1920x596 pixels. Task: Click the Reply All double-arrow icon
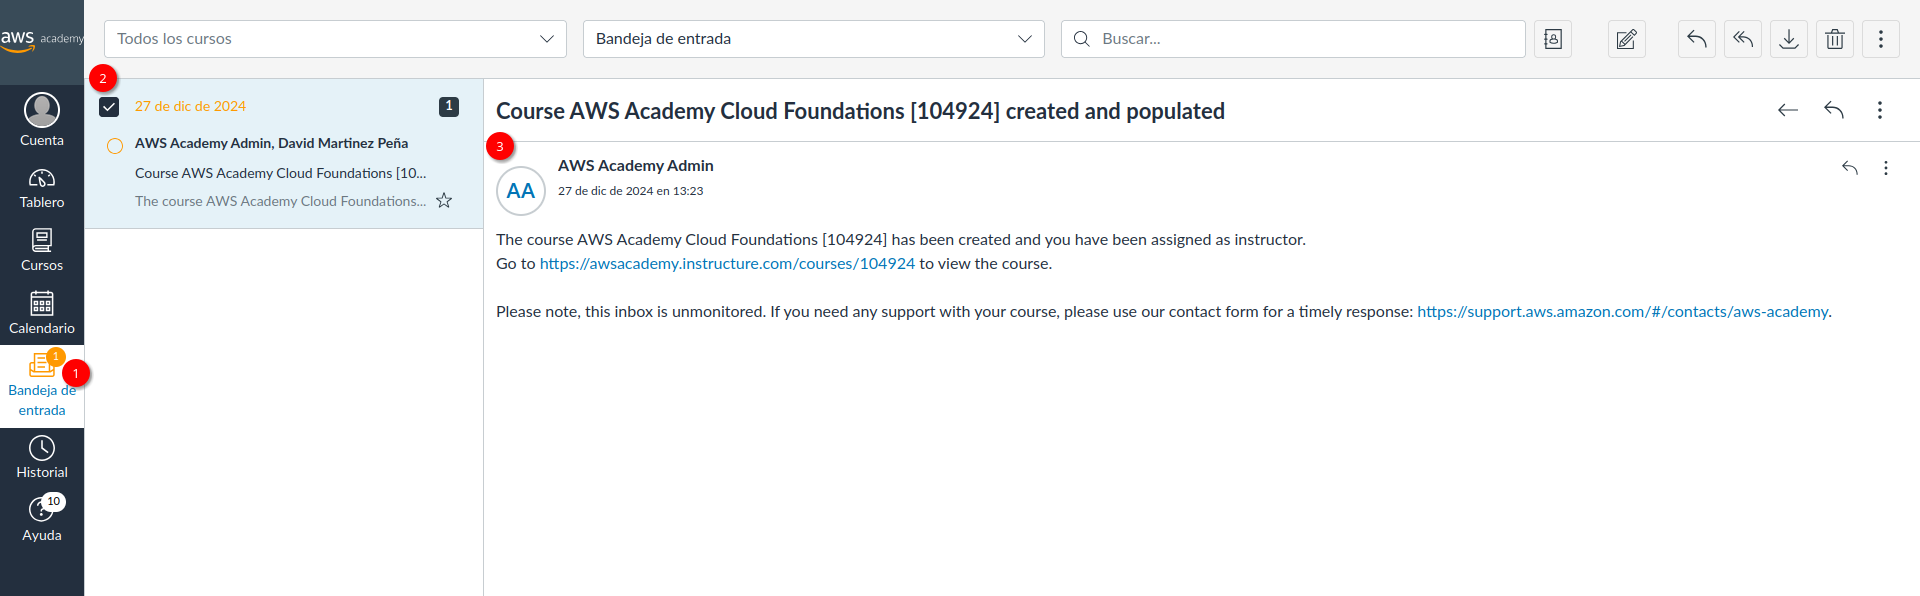[x=1743, y=39]
